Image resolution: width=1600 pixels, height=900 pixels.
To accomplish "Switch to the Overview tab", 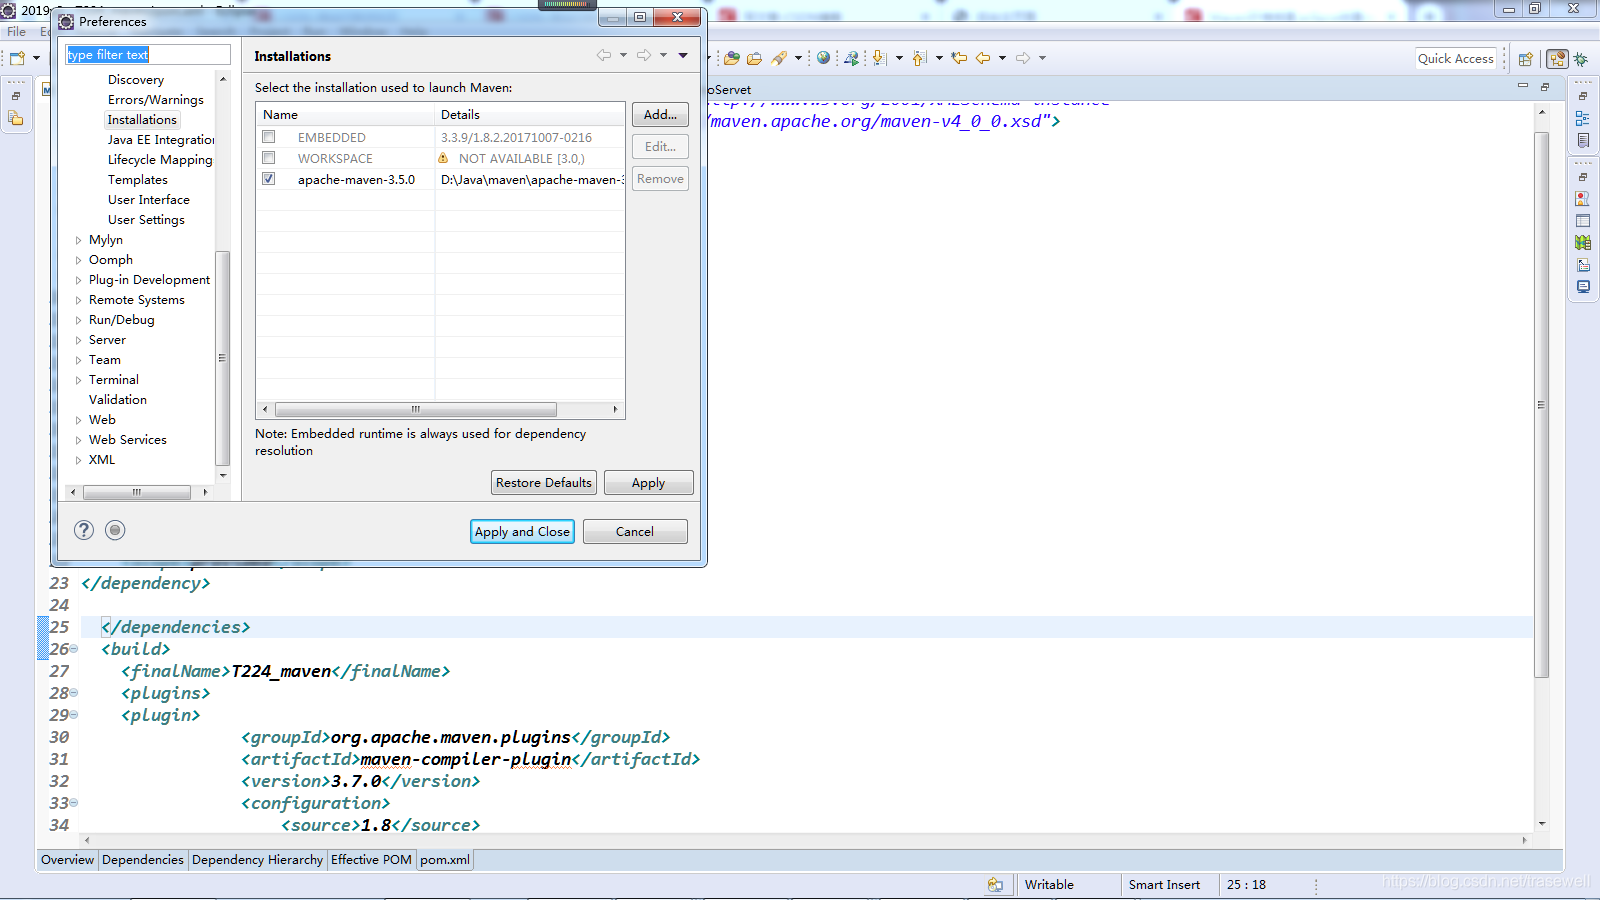I will 68,860.
